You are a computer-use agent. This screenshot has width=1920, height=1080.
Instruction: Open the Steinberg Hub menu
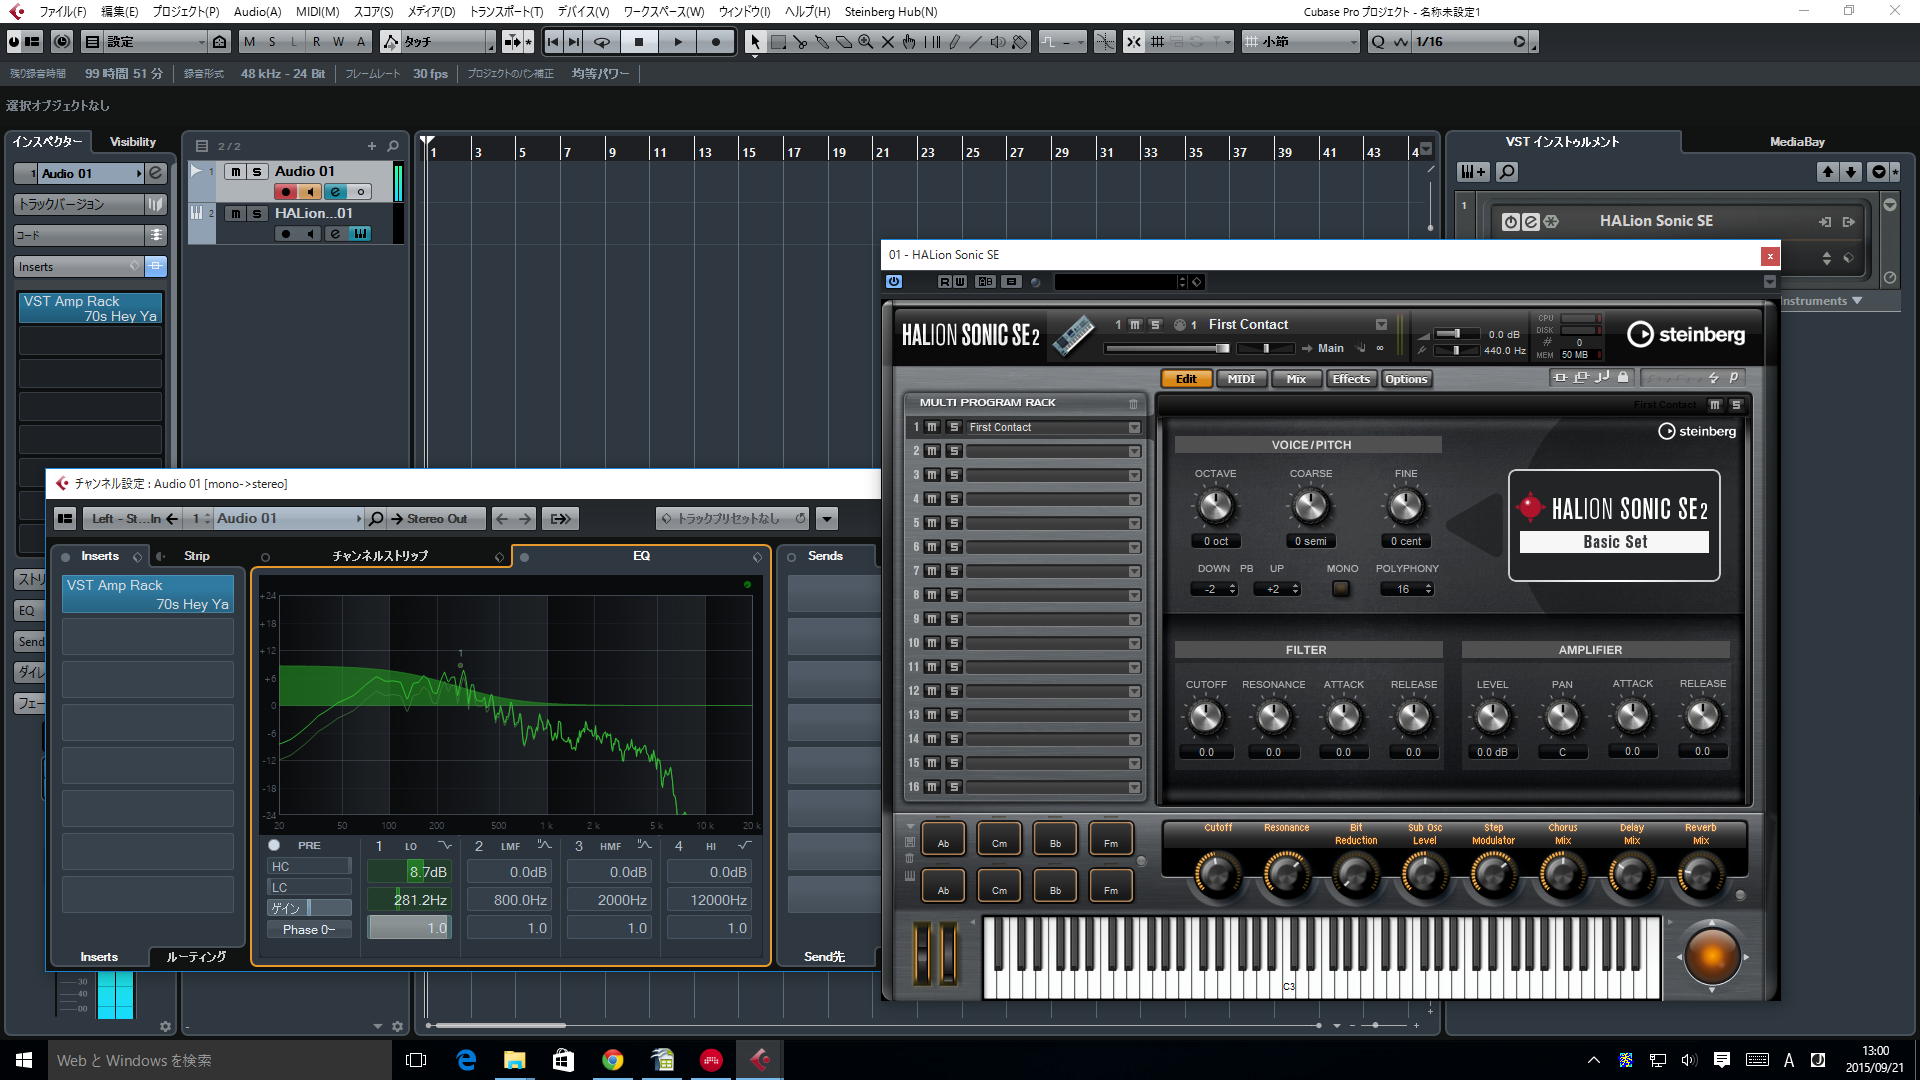tap(891, 12)
